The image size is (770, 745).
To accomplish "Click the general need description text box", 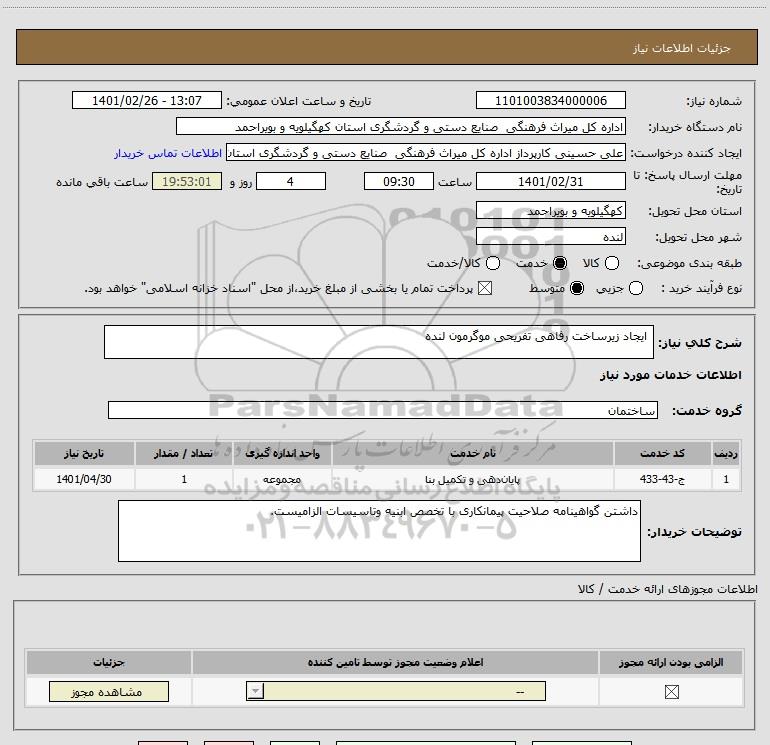I will pyautogui.click(x=379, y=342).
